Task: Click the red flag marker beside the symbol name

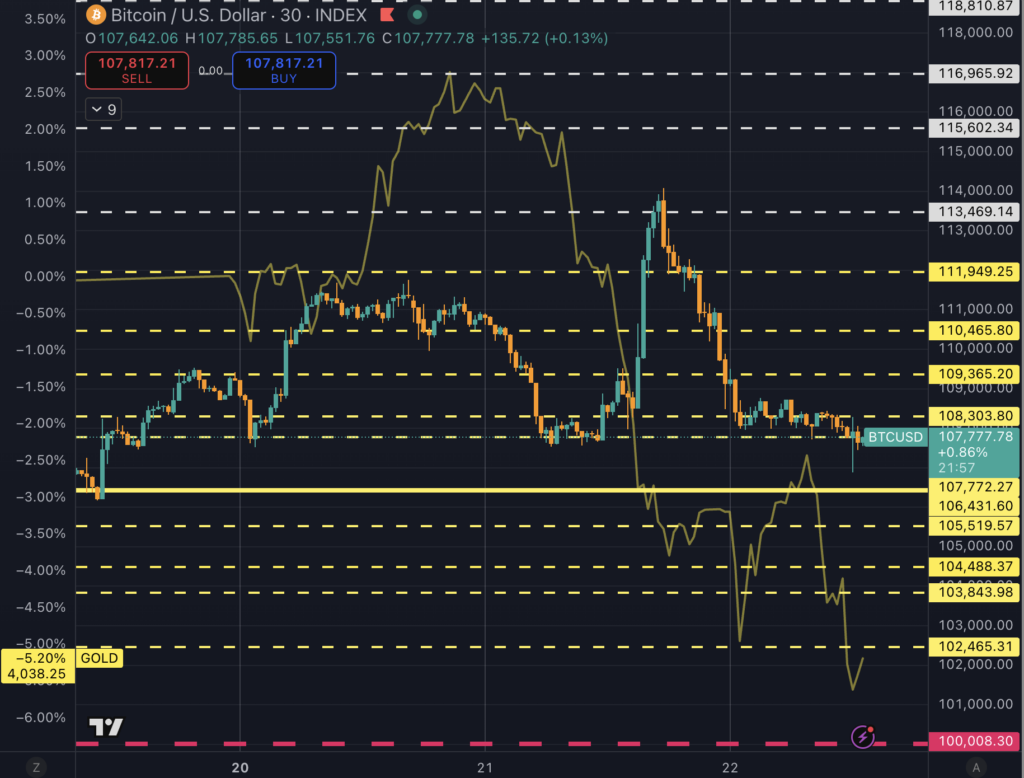Action: pos(385,15)
